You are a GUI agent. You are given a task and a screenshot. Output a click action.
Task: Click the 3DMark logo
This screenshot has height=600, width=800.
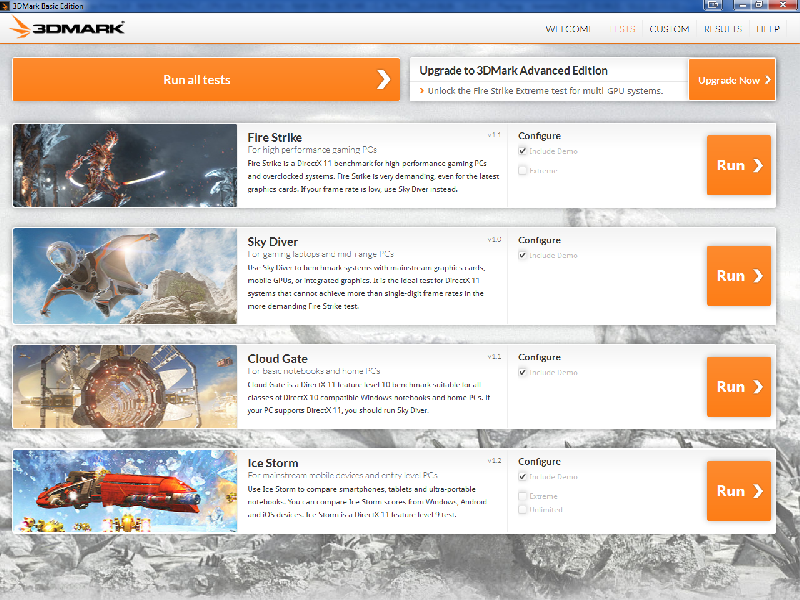[67, 27]
